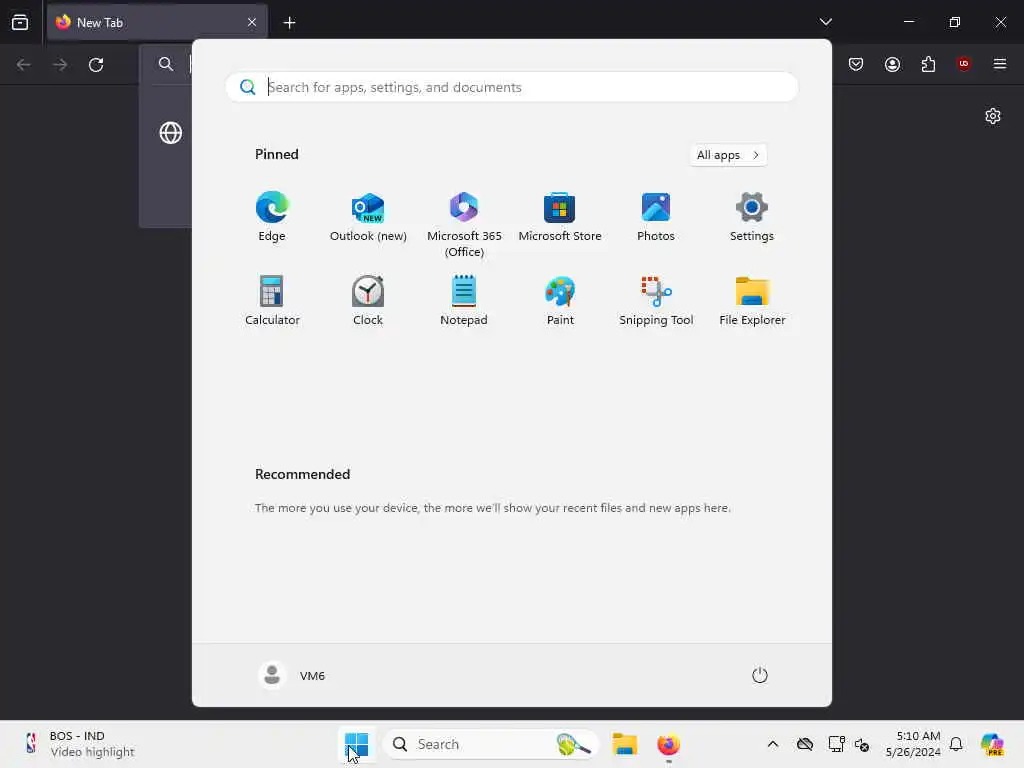
Task: Click the Firefox back arrow
Action: [x=24, y=65]
